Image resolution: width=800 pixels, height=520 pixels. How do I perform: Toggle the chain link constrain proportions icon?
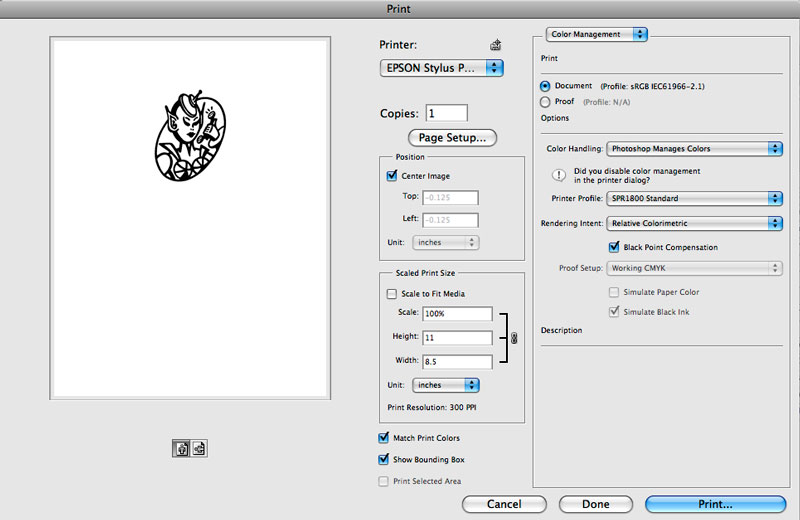coord(514,338)
